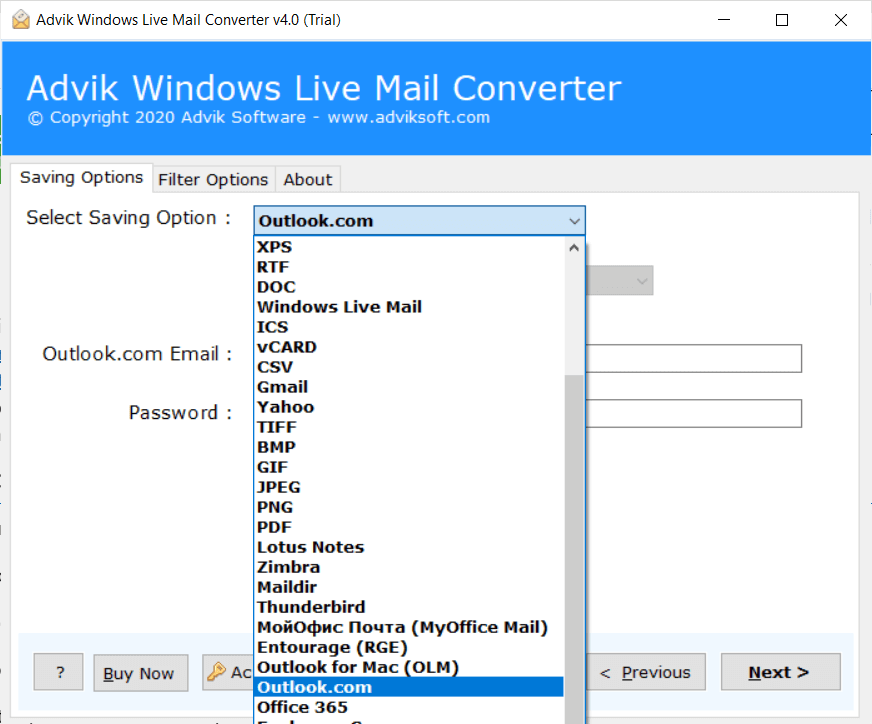Click the Buy Now button

pyautogui.click(x=141, y=673)
